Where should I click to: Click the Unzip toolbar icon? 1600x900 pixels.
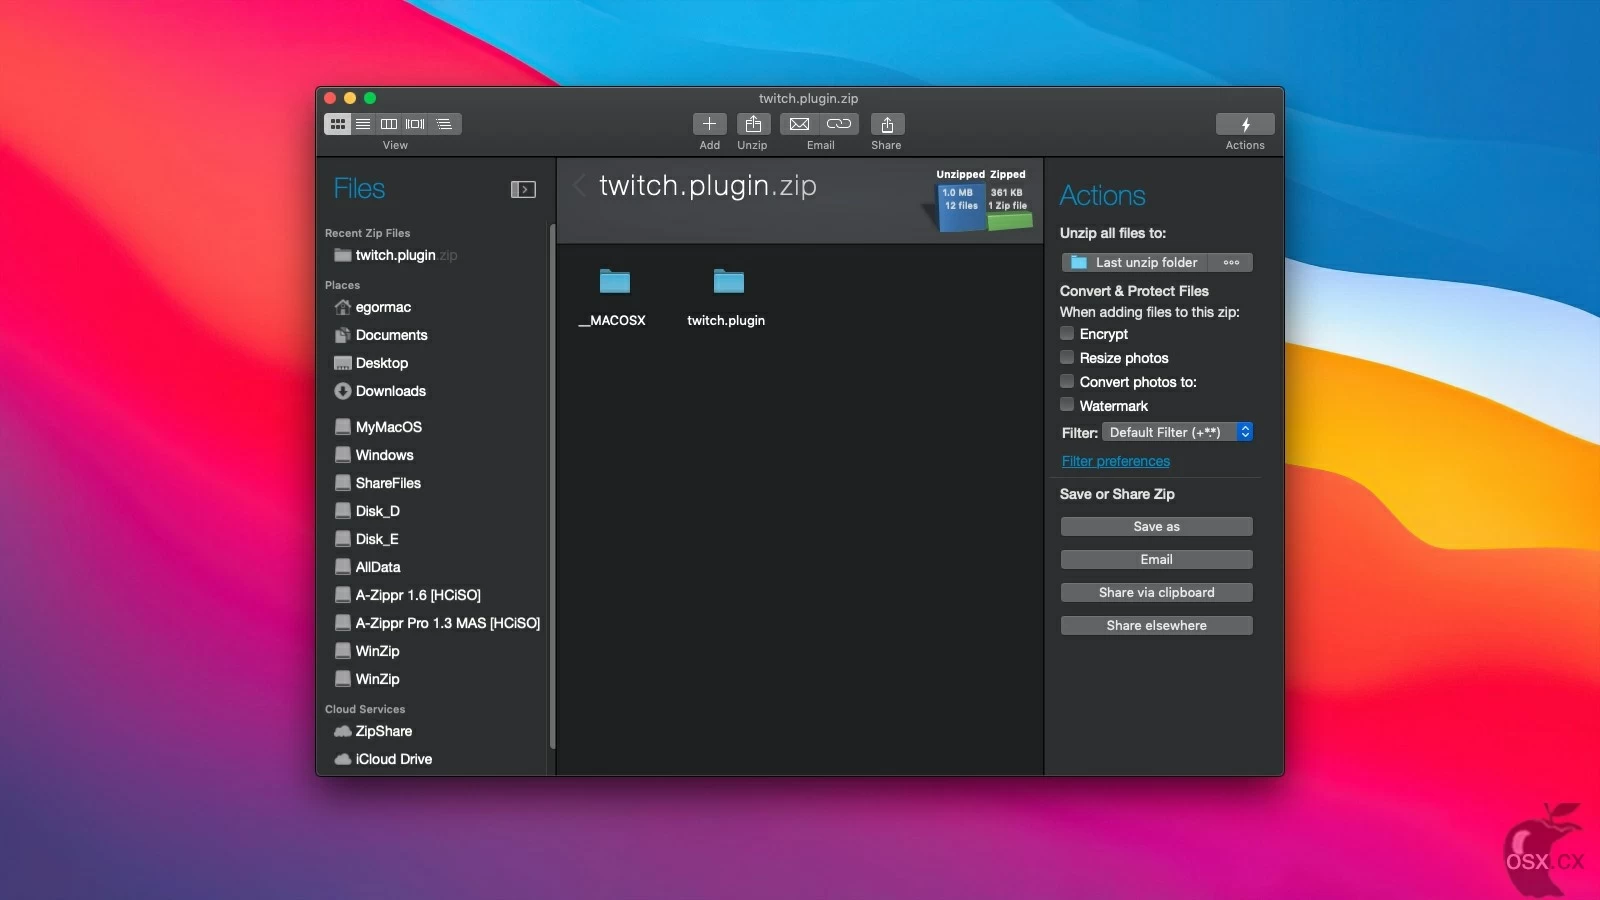pos(753,124)
